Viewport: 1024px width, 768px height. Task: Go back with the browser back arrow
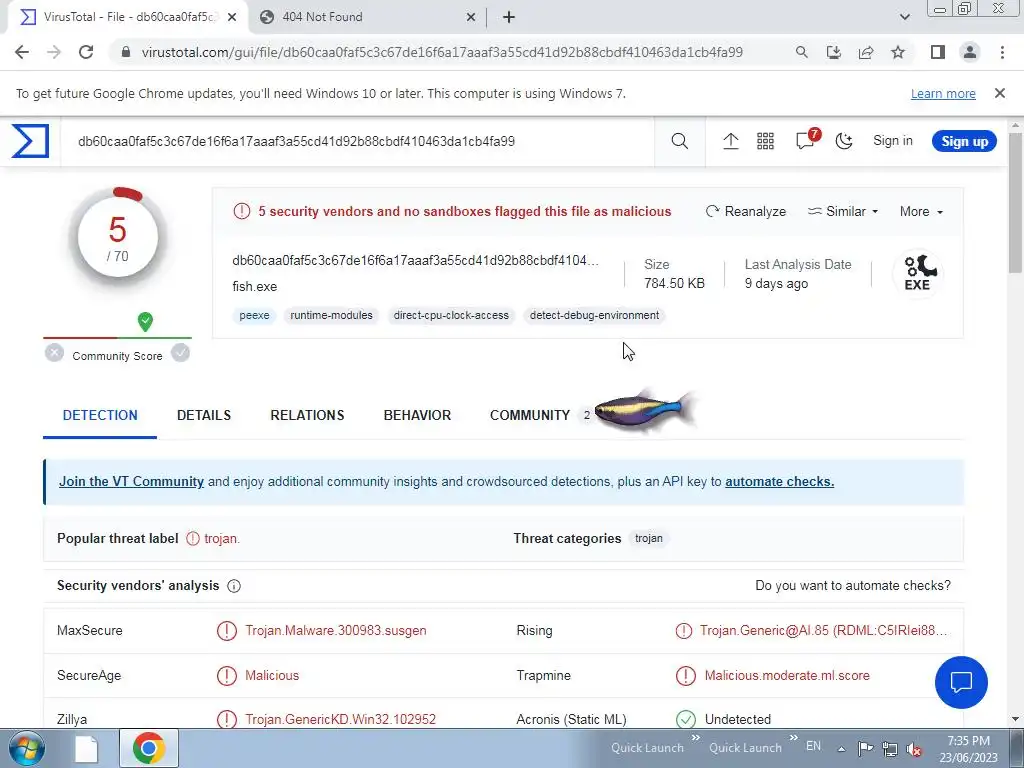[x=22, y=52]
